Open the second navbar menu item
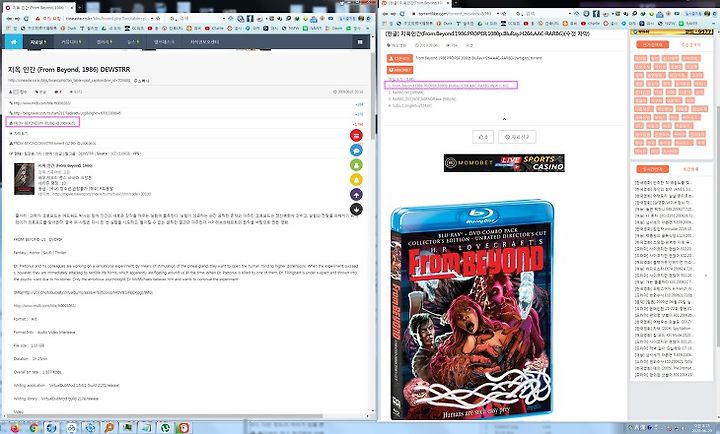Image resolution: width=720 pixels, height=434 pixels. [x=71, y=42]
